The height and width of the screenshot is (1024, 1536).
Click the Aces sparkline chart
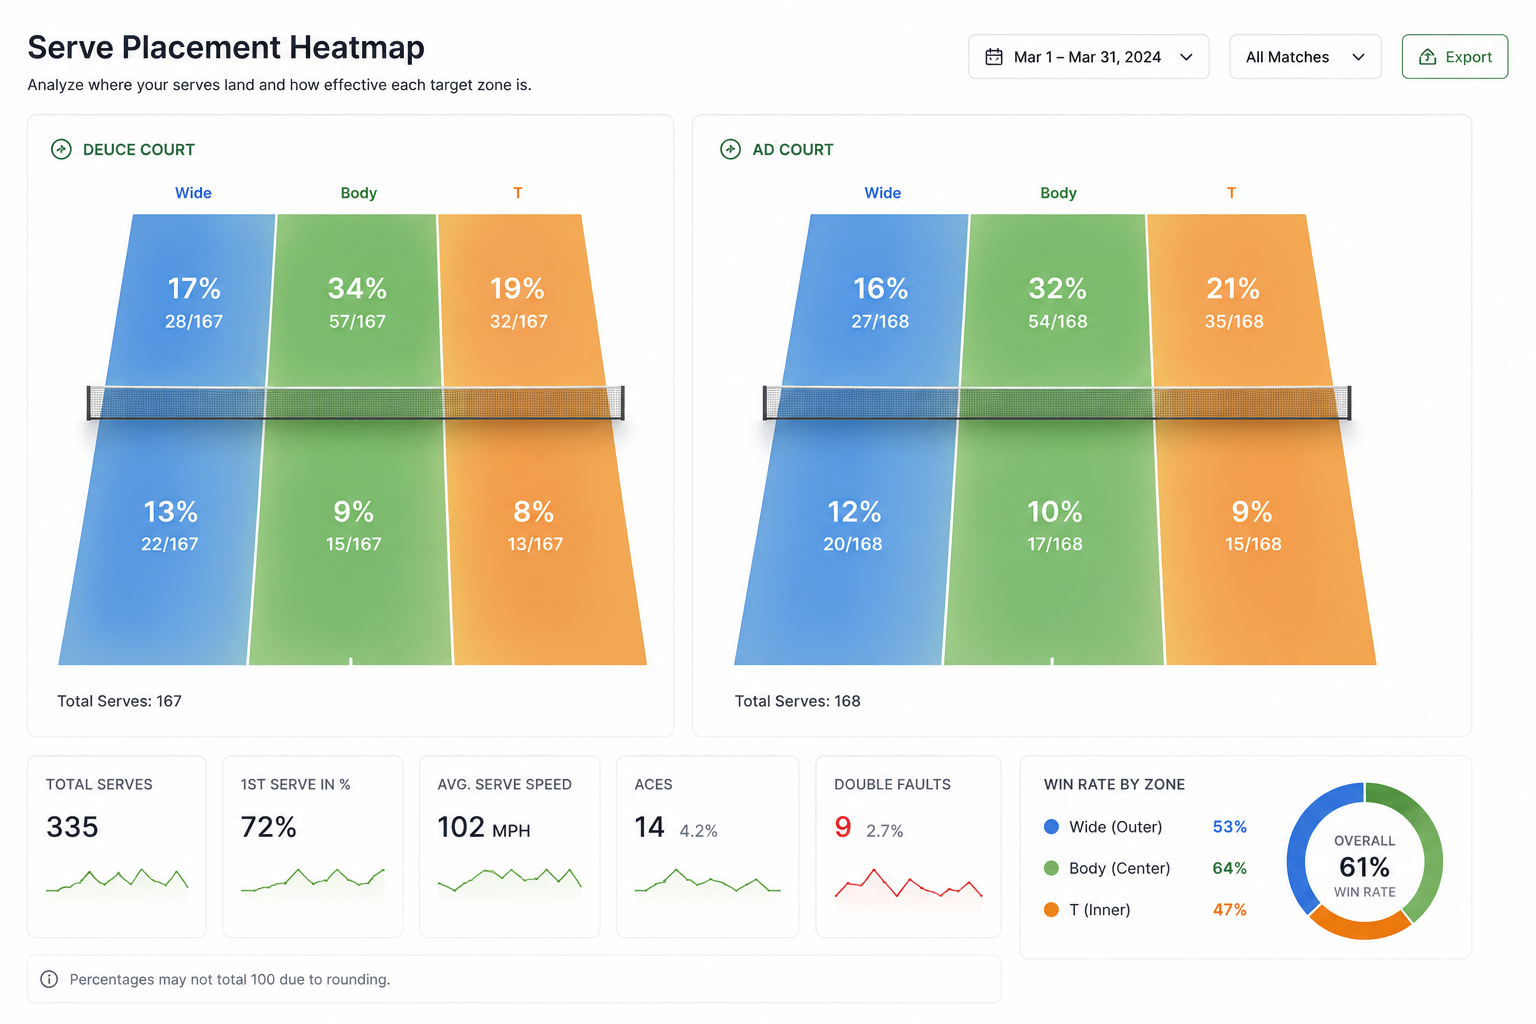click(708, 881)
